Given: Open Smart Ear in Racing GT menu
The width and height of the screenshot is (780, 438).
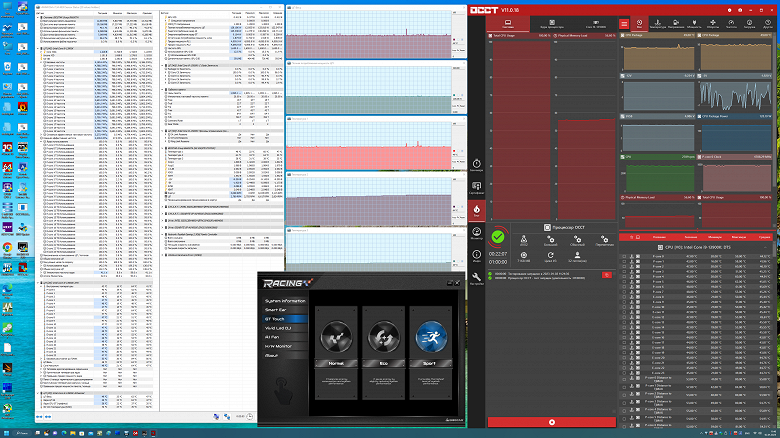Looking at the screenshot, I should pos(285,310).
